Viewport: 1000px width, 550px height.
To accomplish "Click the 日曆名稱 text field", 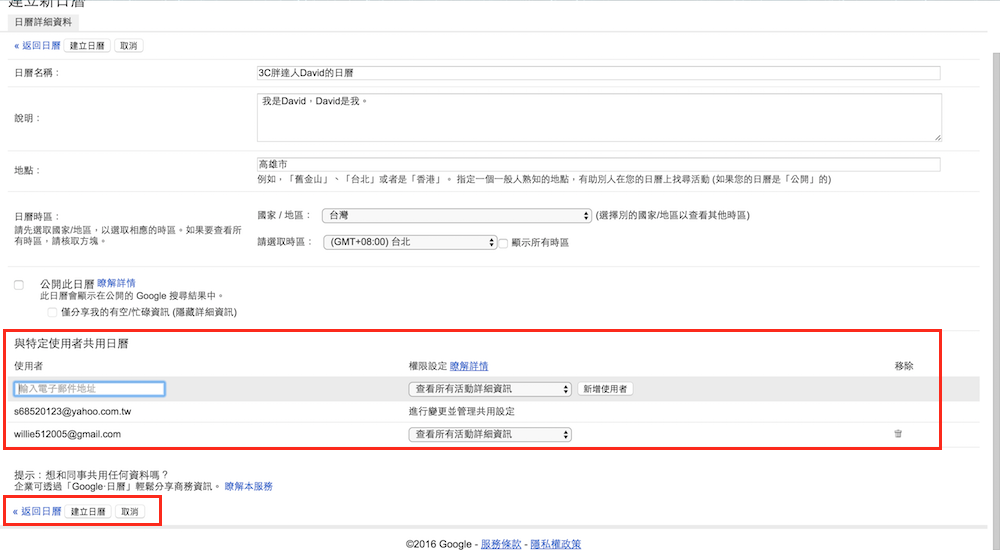I will [x=598, y=73].
